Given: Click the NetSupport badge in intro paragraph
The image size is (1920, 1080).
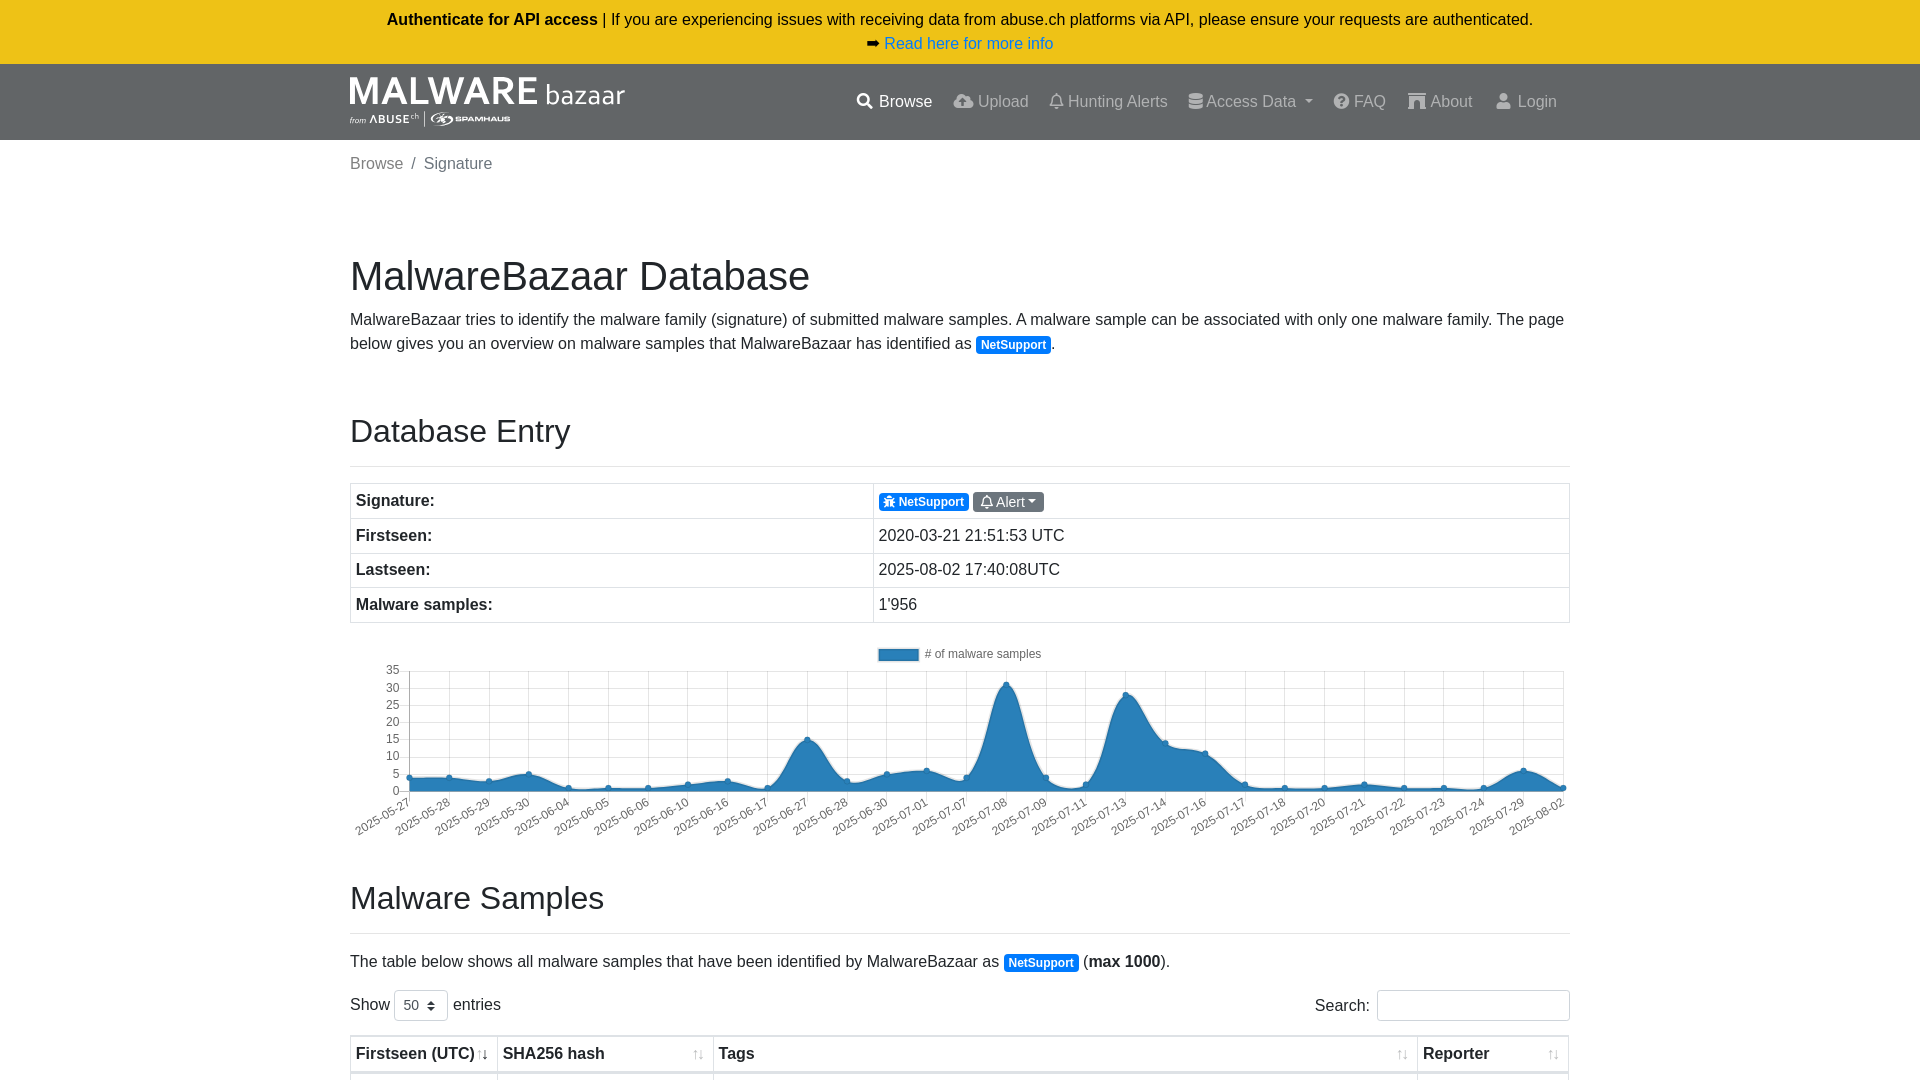Looking at the screenshot, I should pyautogui.click(x=1013, y=345).
